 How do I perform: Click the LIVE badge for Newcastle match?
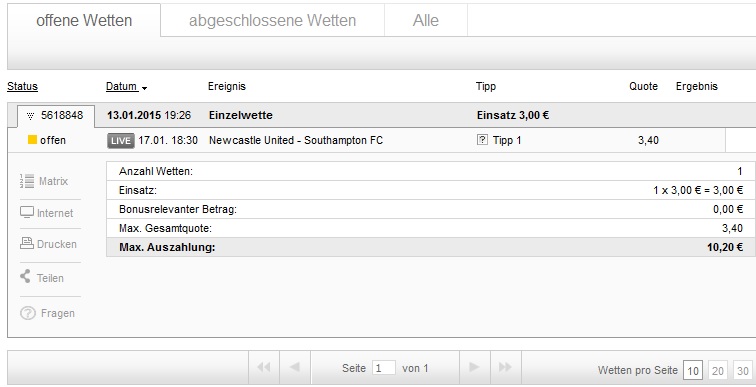coord(121,141)
